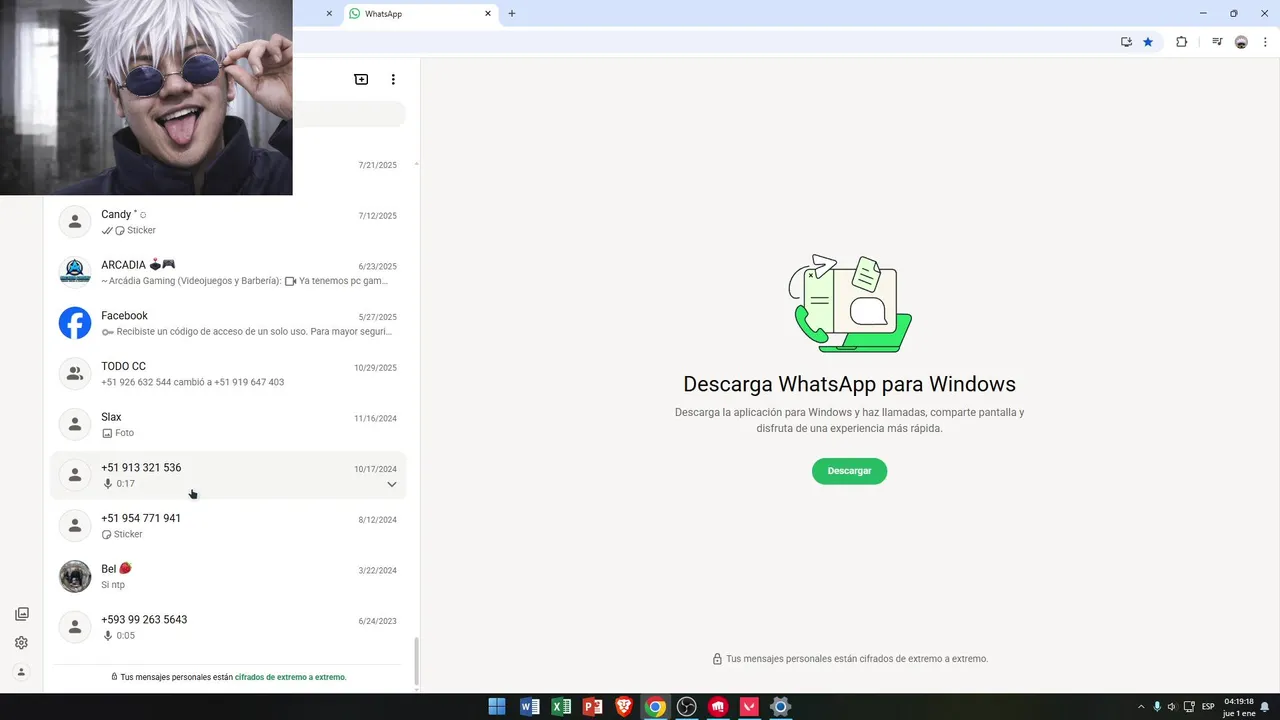The image size is (1280, 720).
Task: Open the Status/media icon in left sidebar
Action: click(x=22, y=614)
